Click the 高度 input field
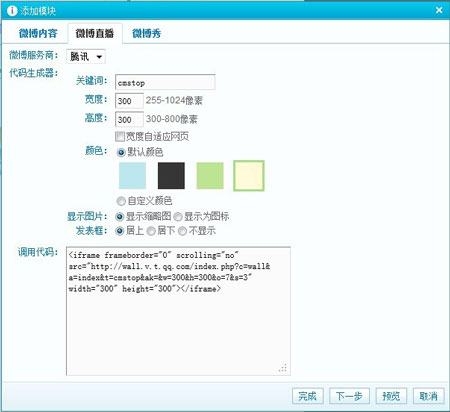This screenshot has width=450, height=412. point(129,119)
